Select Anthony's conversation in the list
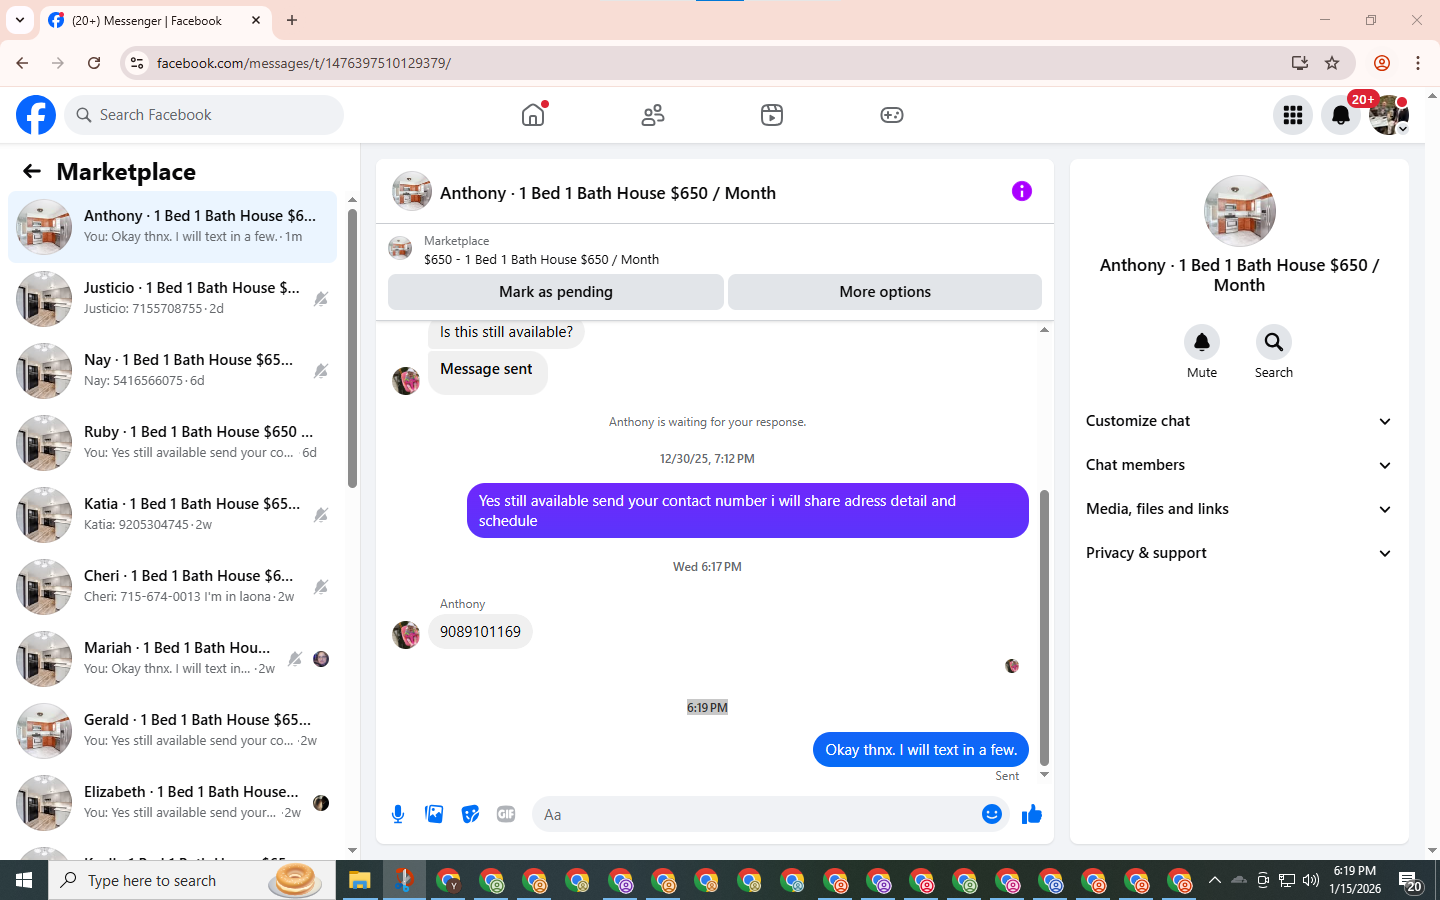The width and height of the screenshot is (1440, 900). (x=172, y=227)
